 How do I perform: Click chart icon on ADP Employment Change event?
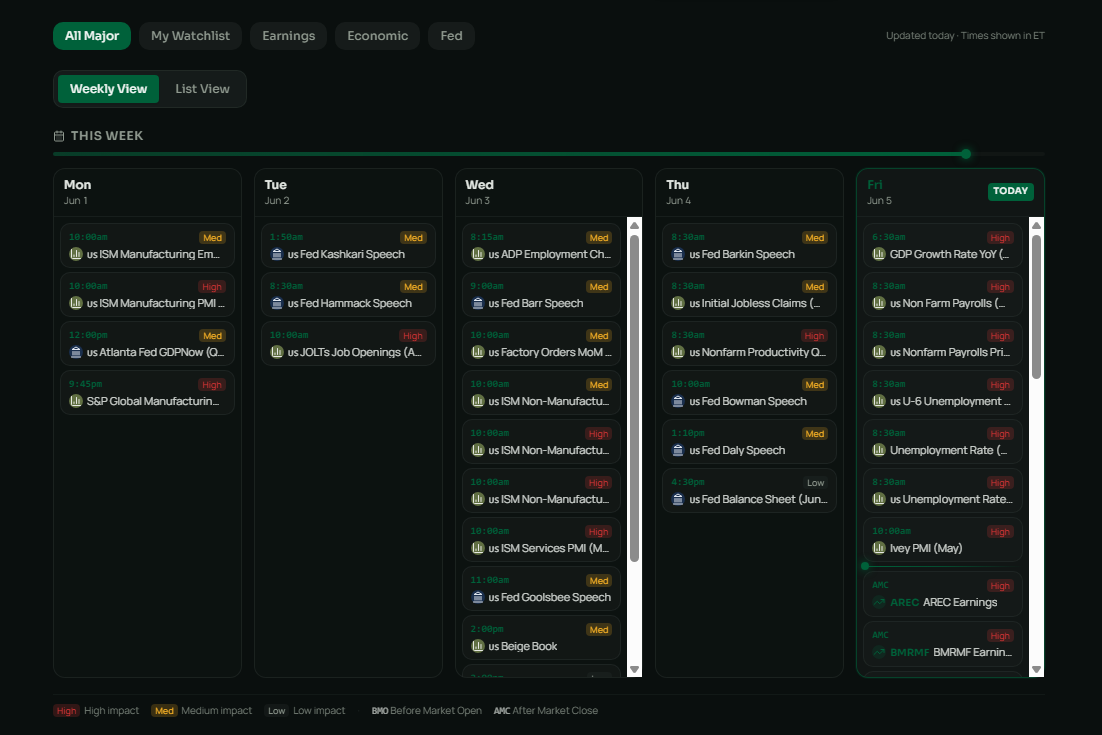[478, 254]
